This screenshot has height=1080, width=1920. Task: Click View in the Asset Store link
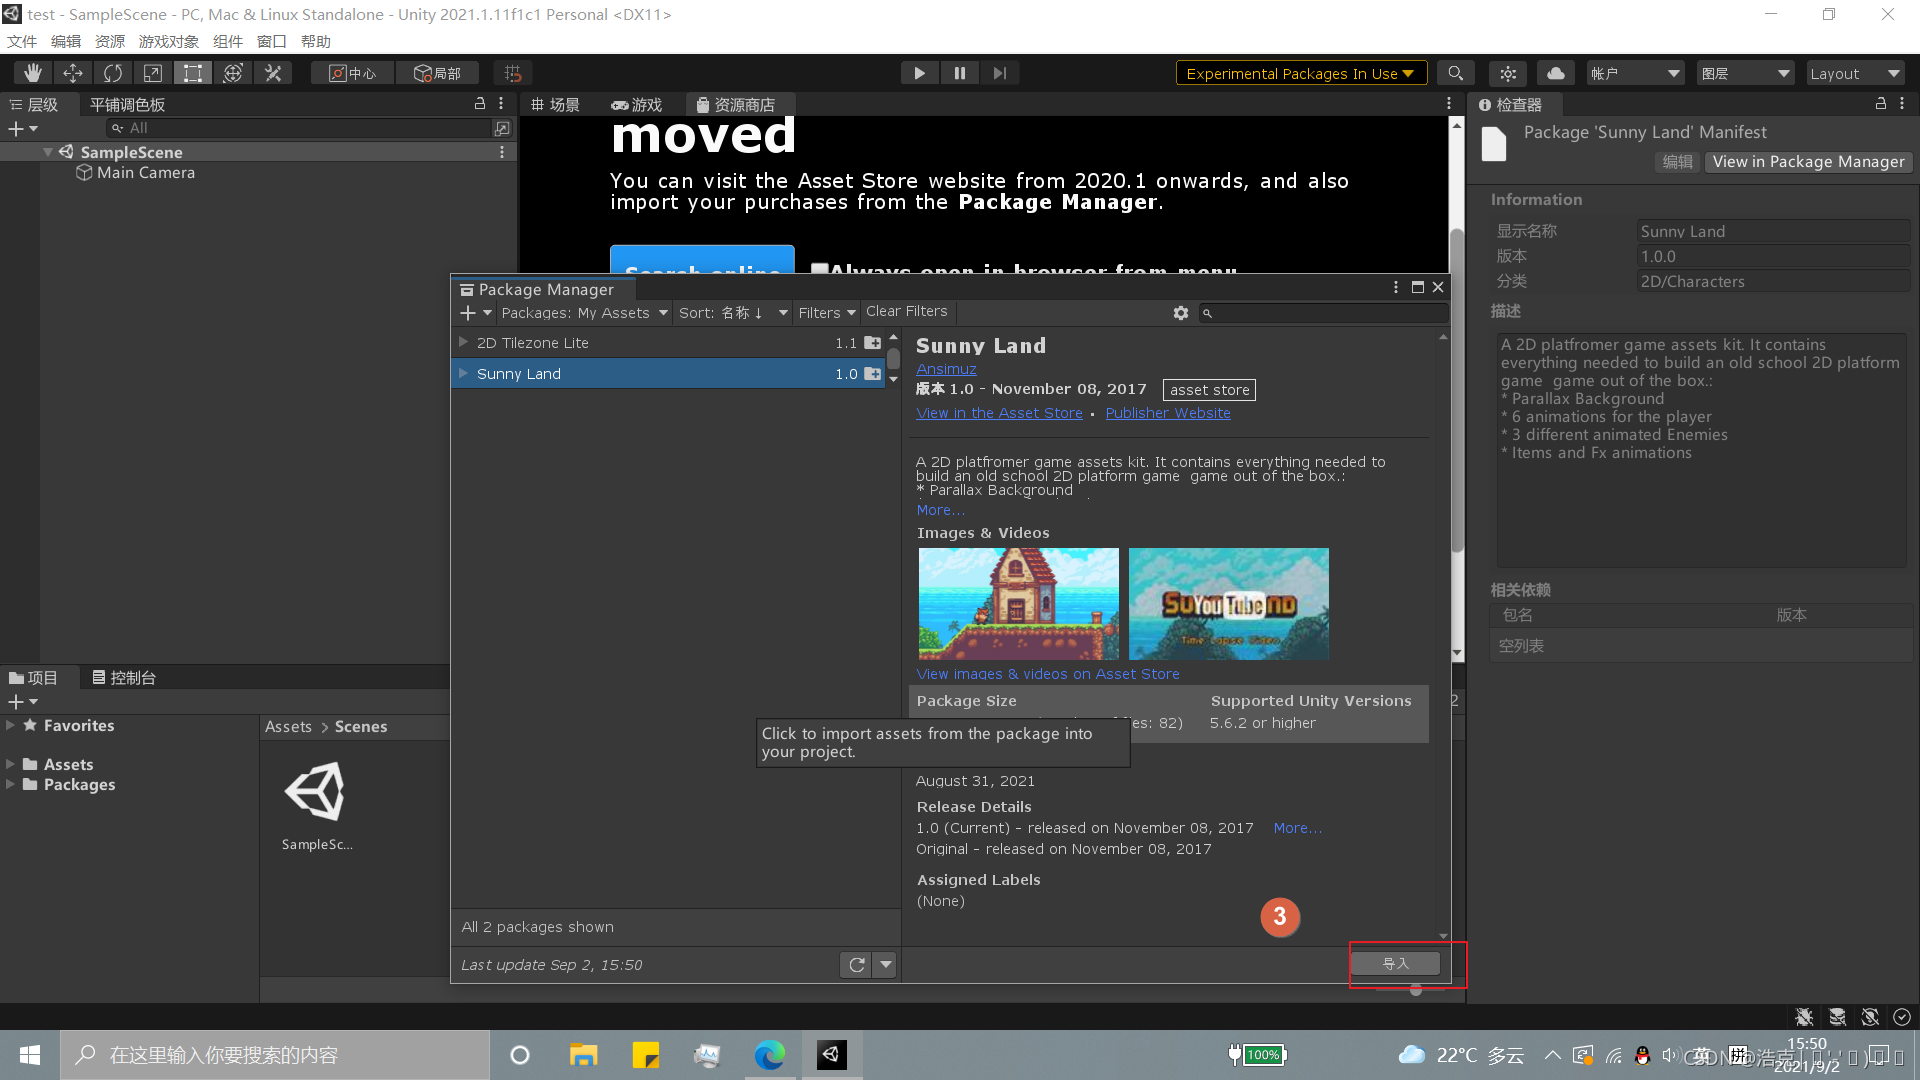tap(997, 413)
